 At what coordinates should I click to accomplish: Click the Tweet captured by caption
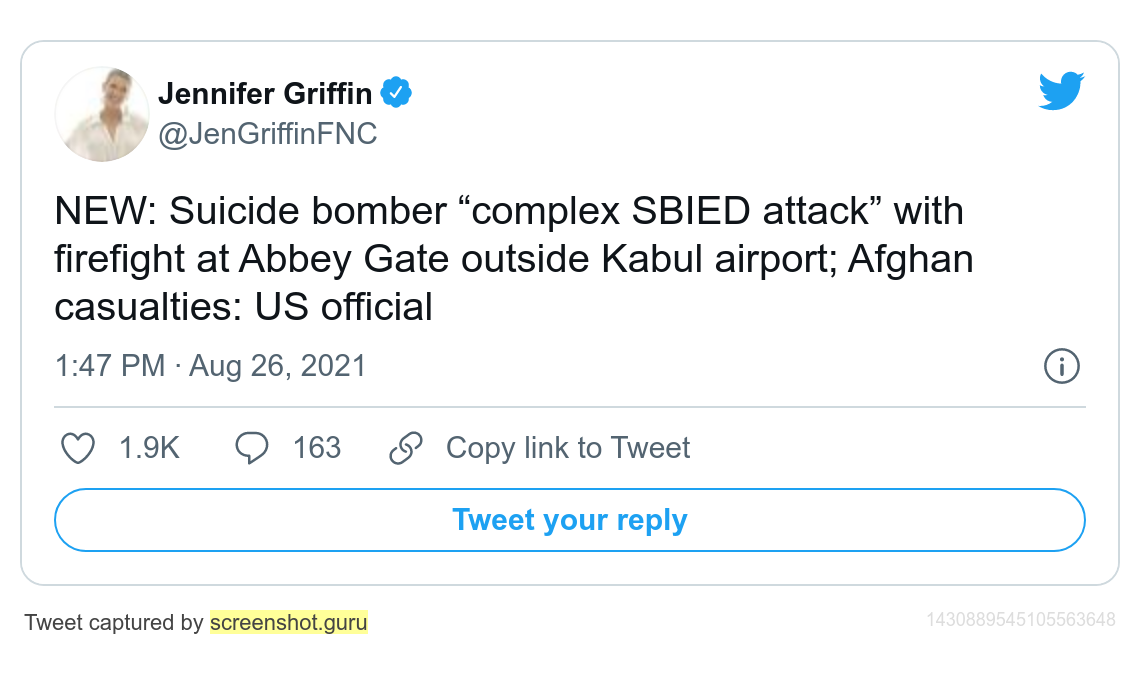click(113, 623)
